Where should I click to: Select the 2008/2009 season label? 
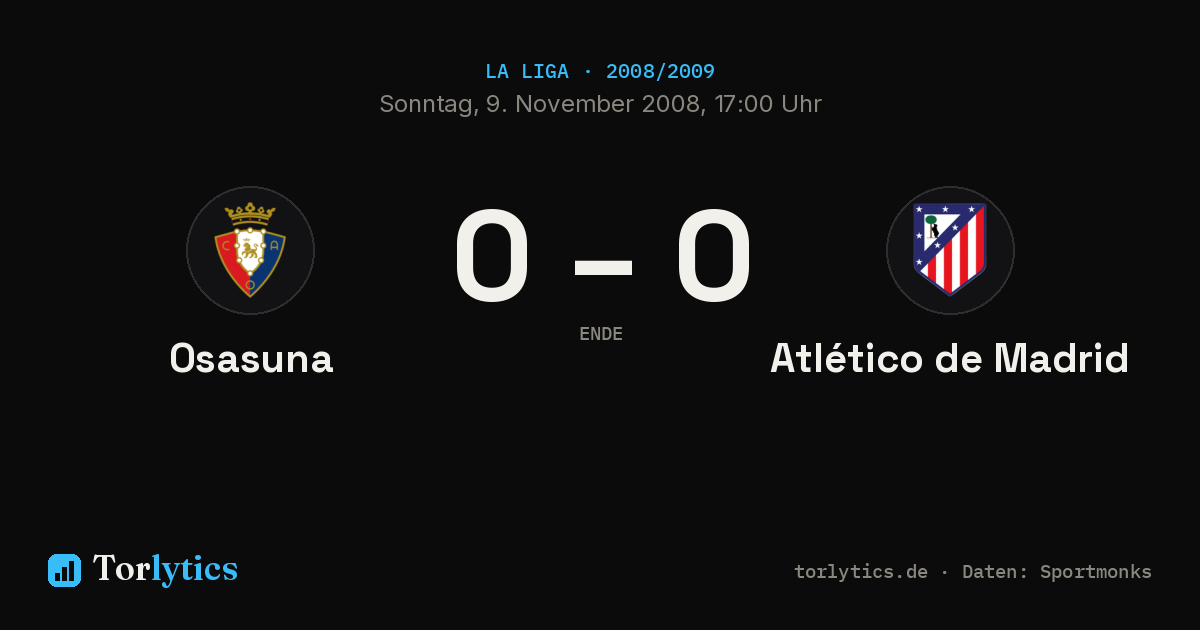click(660, 72)
